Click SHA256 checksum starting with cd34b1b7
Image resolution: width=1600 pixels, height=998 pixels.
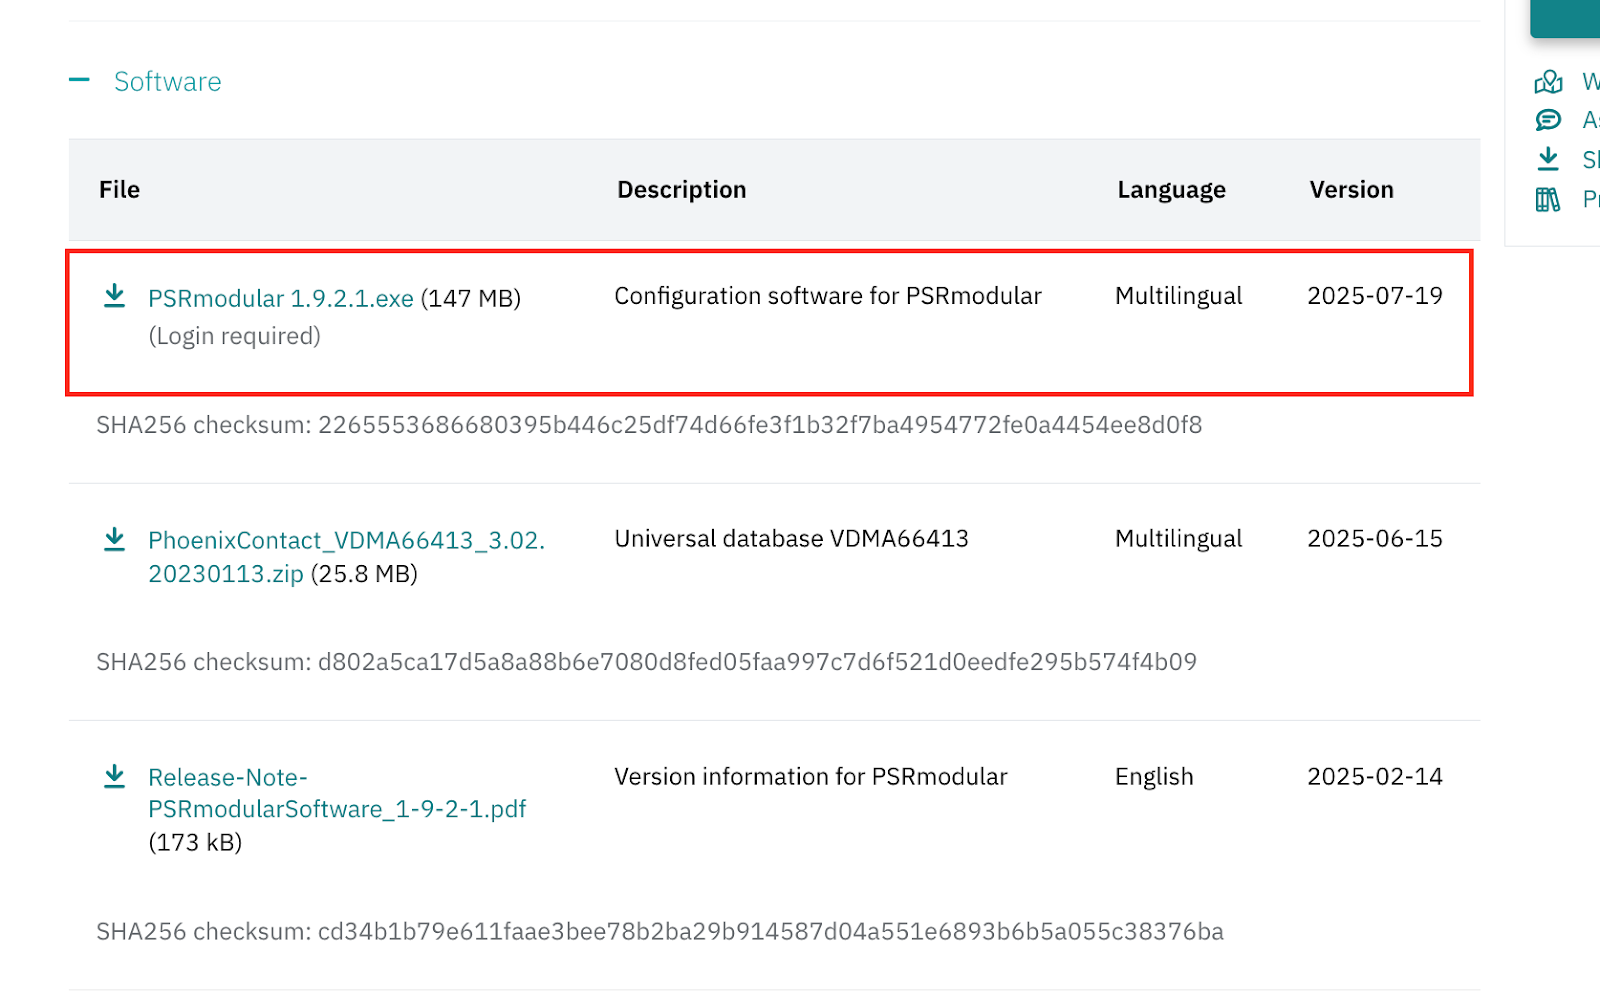[x=660, y=932]
